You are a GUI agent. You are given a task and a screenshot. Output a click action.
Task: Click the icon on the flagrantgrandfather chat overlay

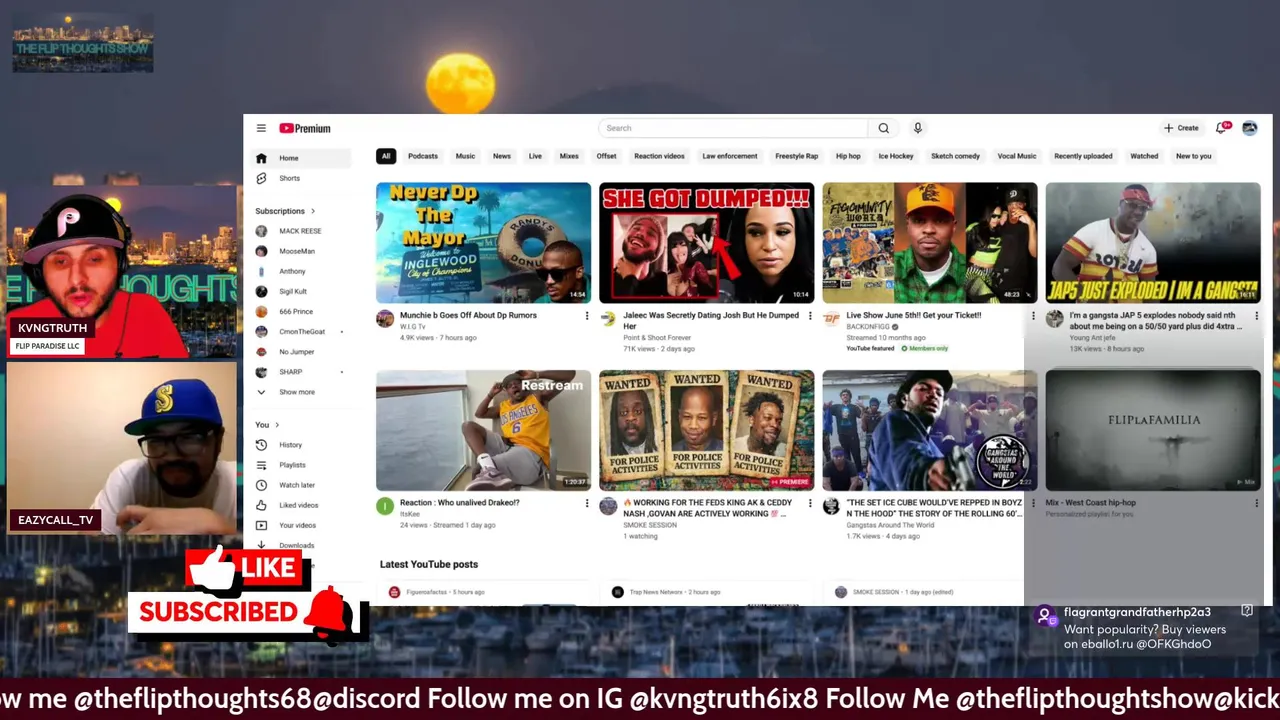click(1247, 610)
